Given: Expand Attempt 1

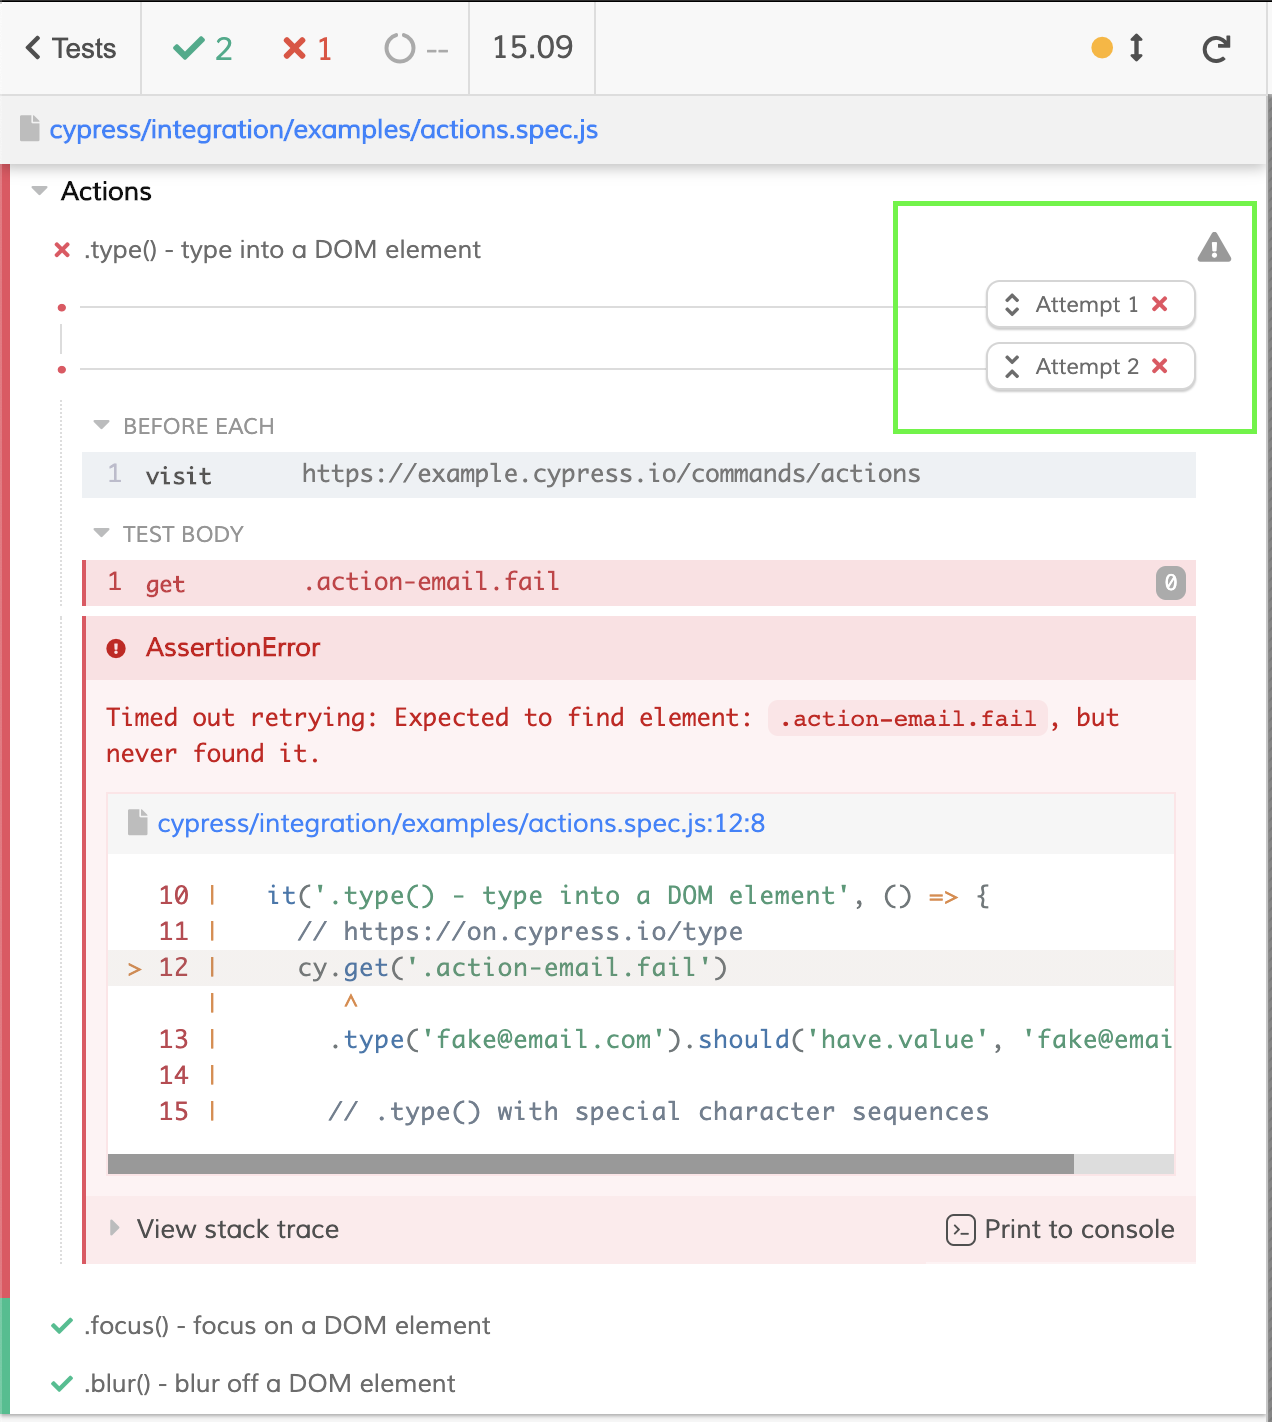Looking at the screenshot, I should 1090,304.
